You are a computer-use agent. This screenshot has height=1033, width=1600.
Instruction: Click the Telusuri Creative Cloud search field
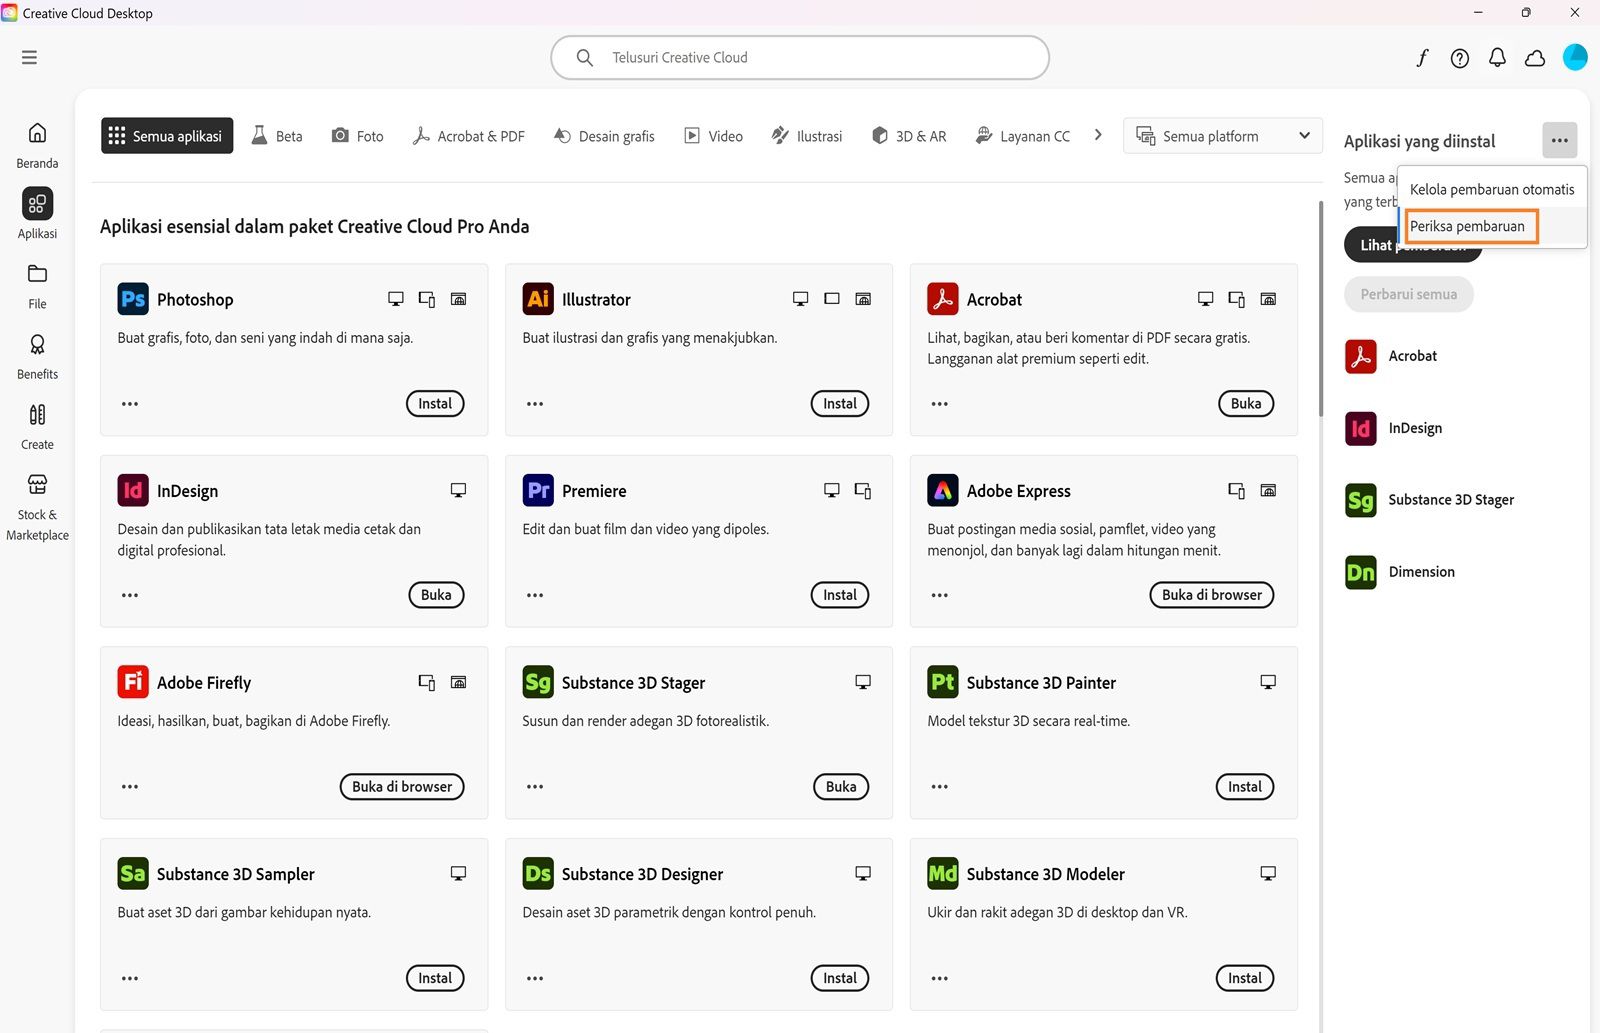(800, 58)
